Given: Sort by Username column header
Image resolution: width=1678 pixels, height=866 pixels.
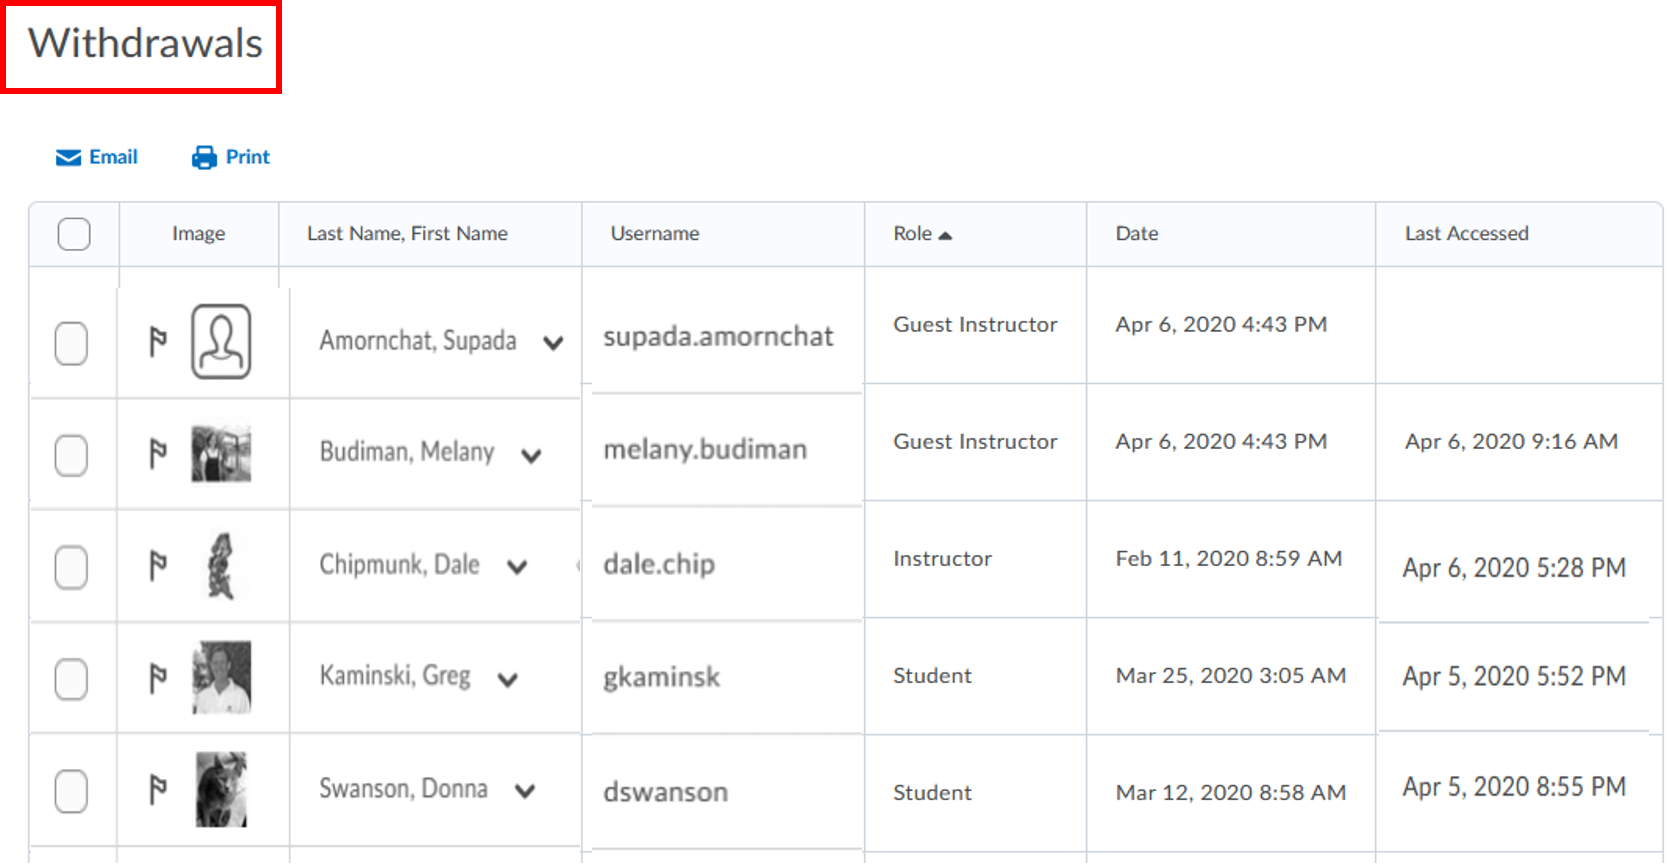Looking at the screenshot, I should click(655, 233).
